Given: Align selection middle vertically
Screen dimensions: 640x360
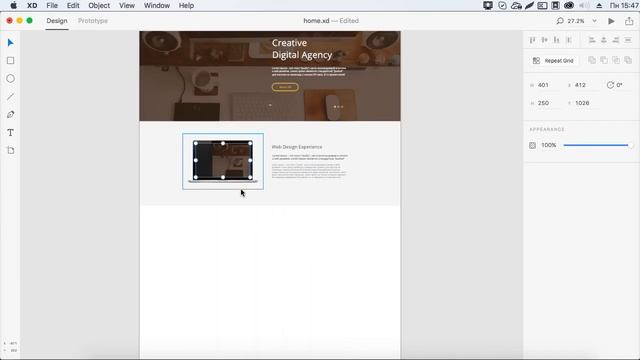Looking at the screenshot, I should (544, 40).
